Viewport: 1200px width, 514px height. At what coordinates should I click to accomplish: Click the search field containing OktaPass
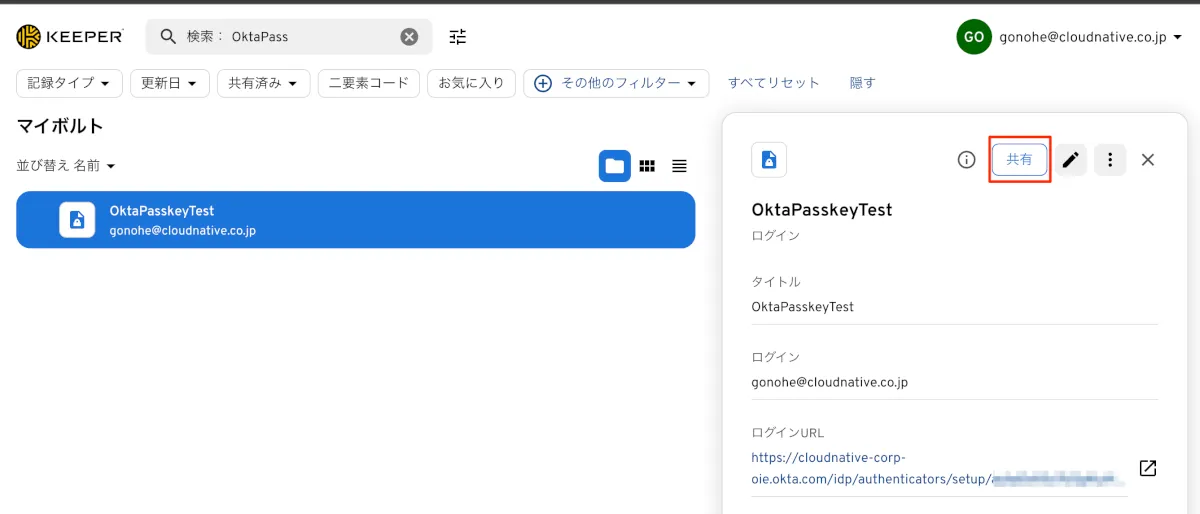[289, 37]
